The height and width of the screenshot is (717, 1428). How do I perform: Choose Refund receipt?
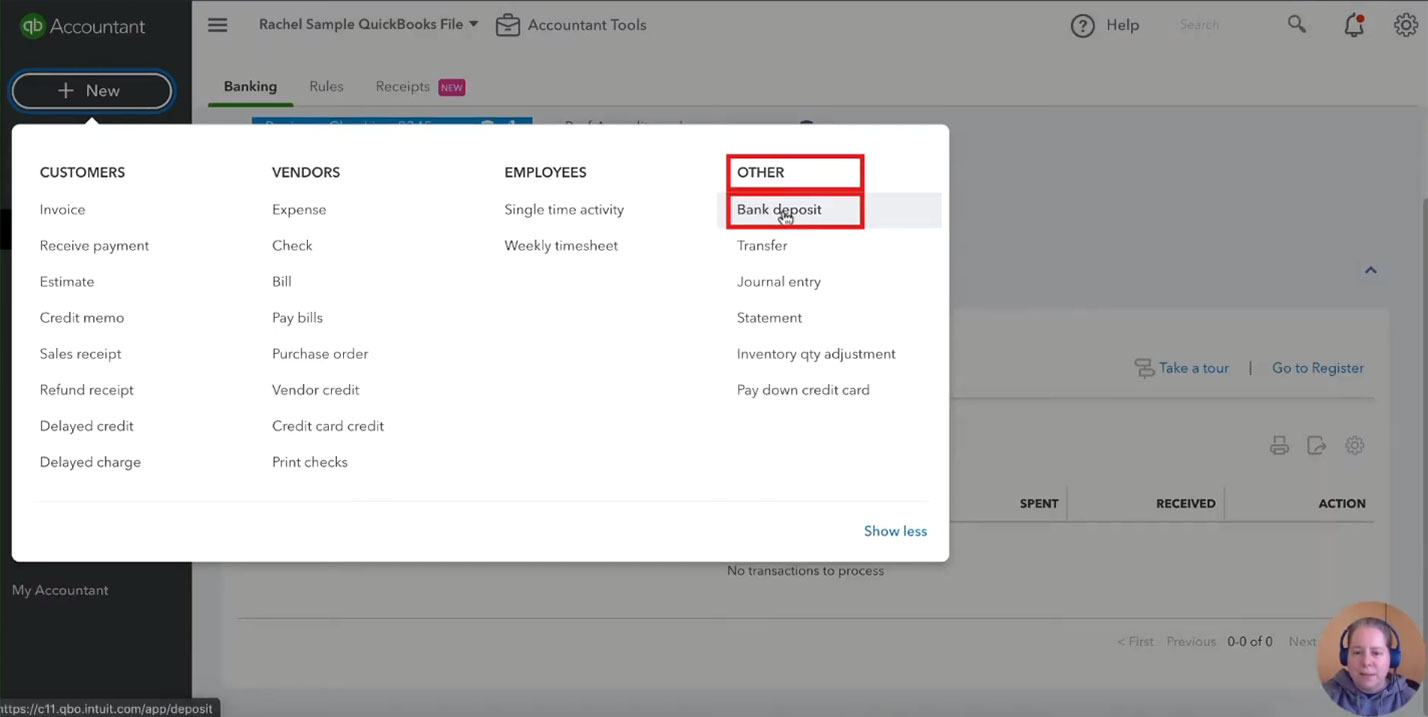click(86, 390)
